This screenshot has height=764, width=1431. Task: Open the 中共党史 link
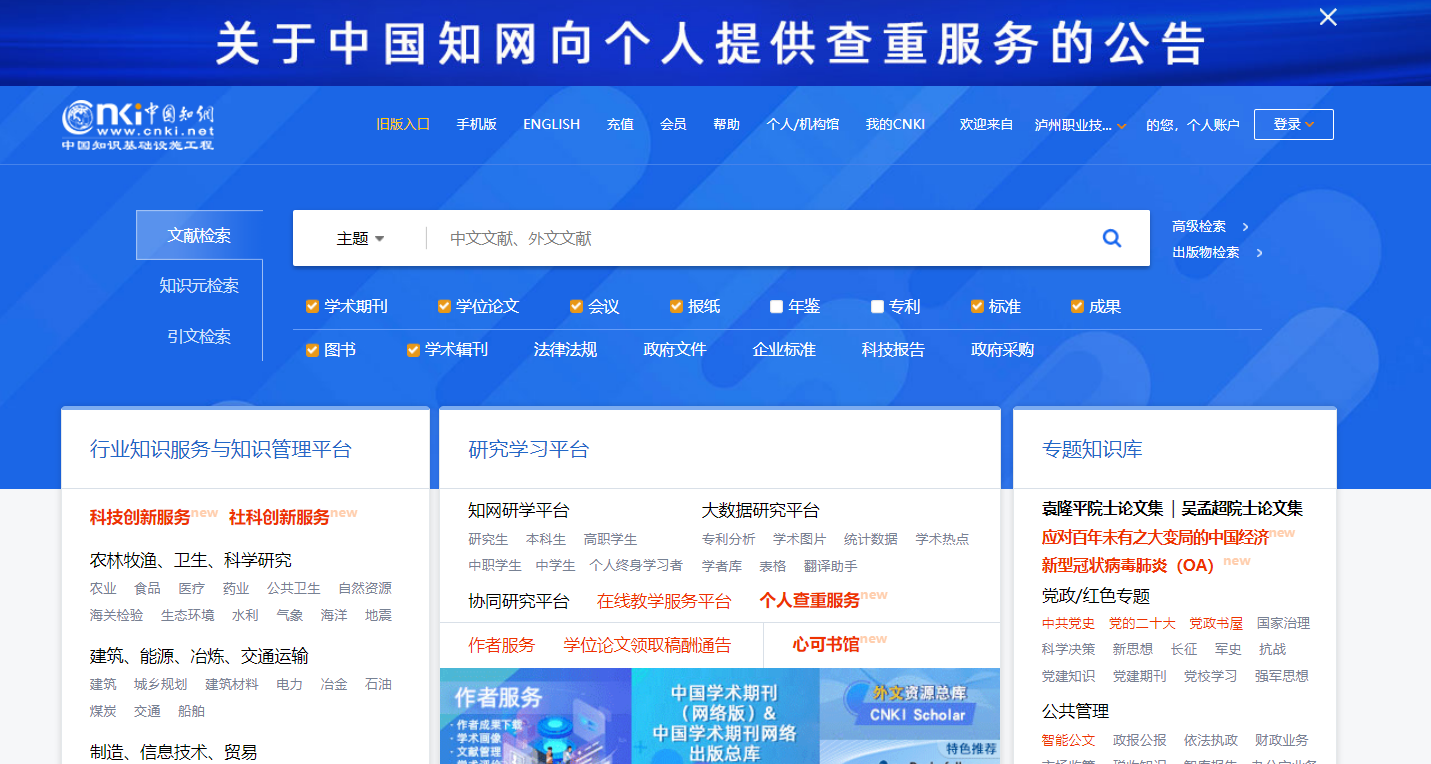point(1068,623)
